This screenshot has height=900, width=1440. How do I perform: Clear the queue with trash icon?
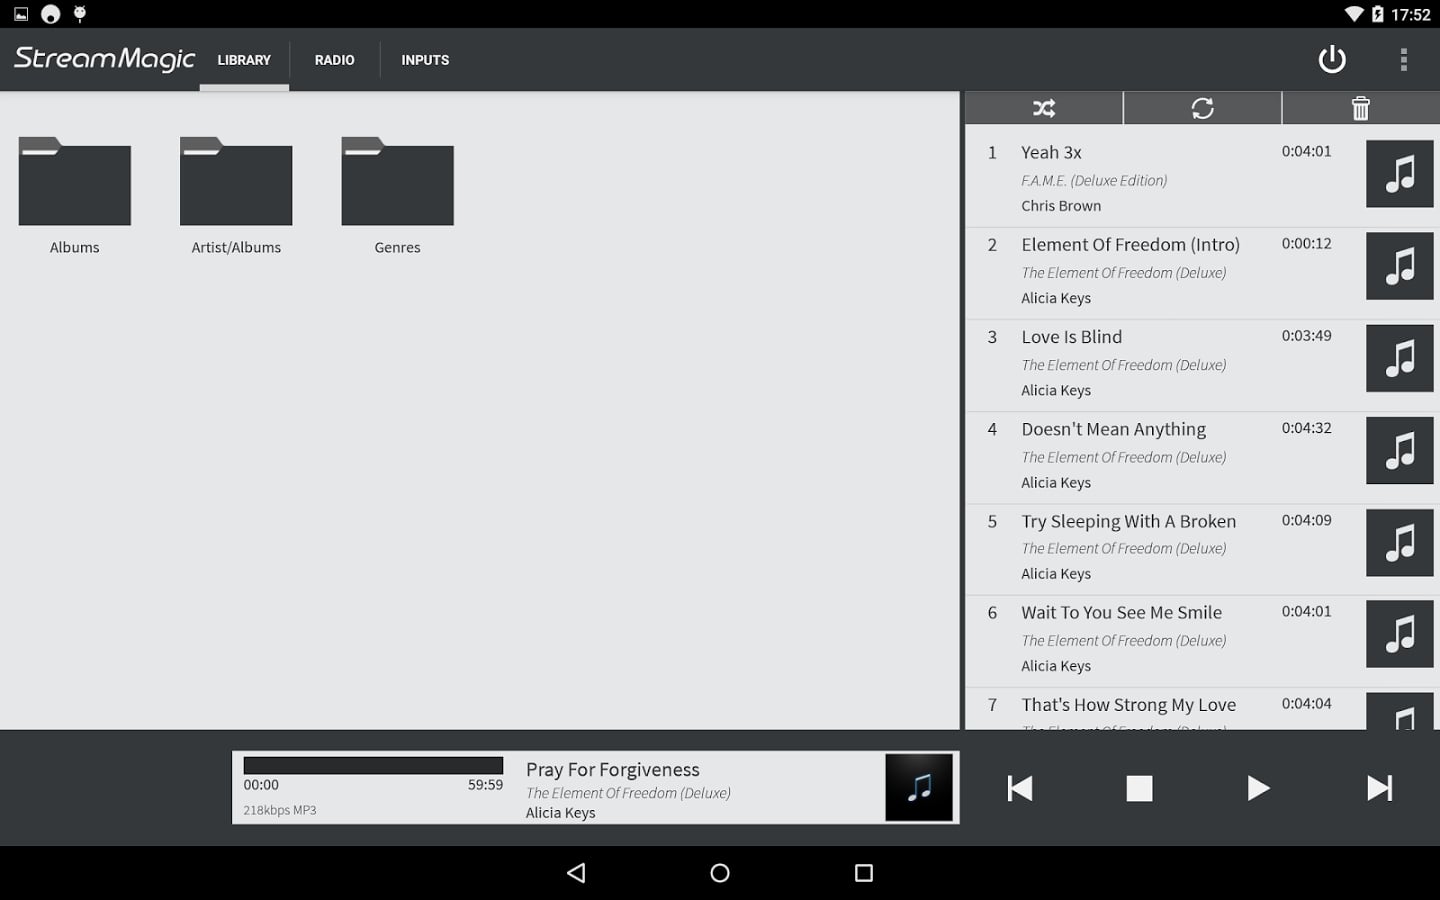[1361, 108]
